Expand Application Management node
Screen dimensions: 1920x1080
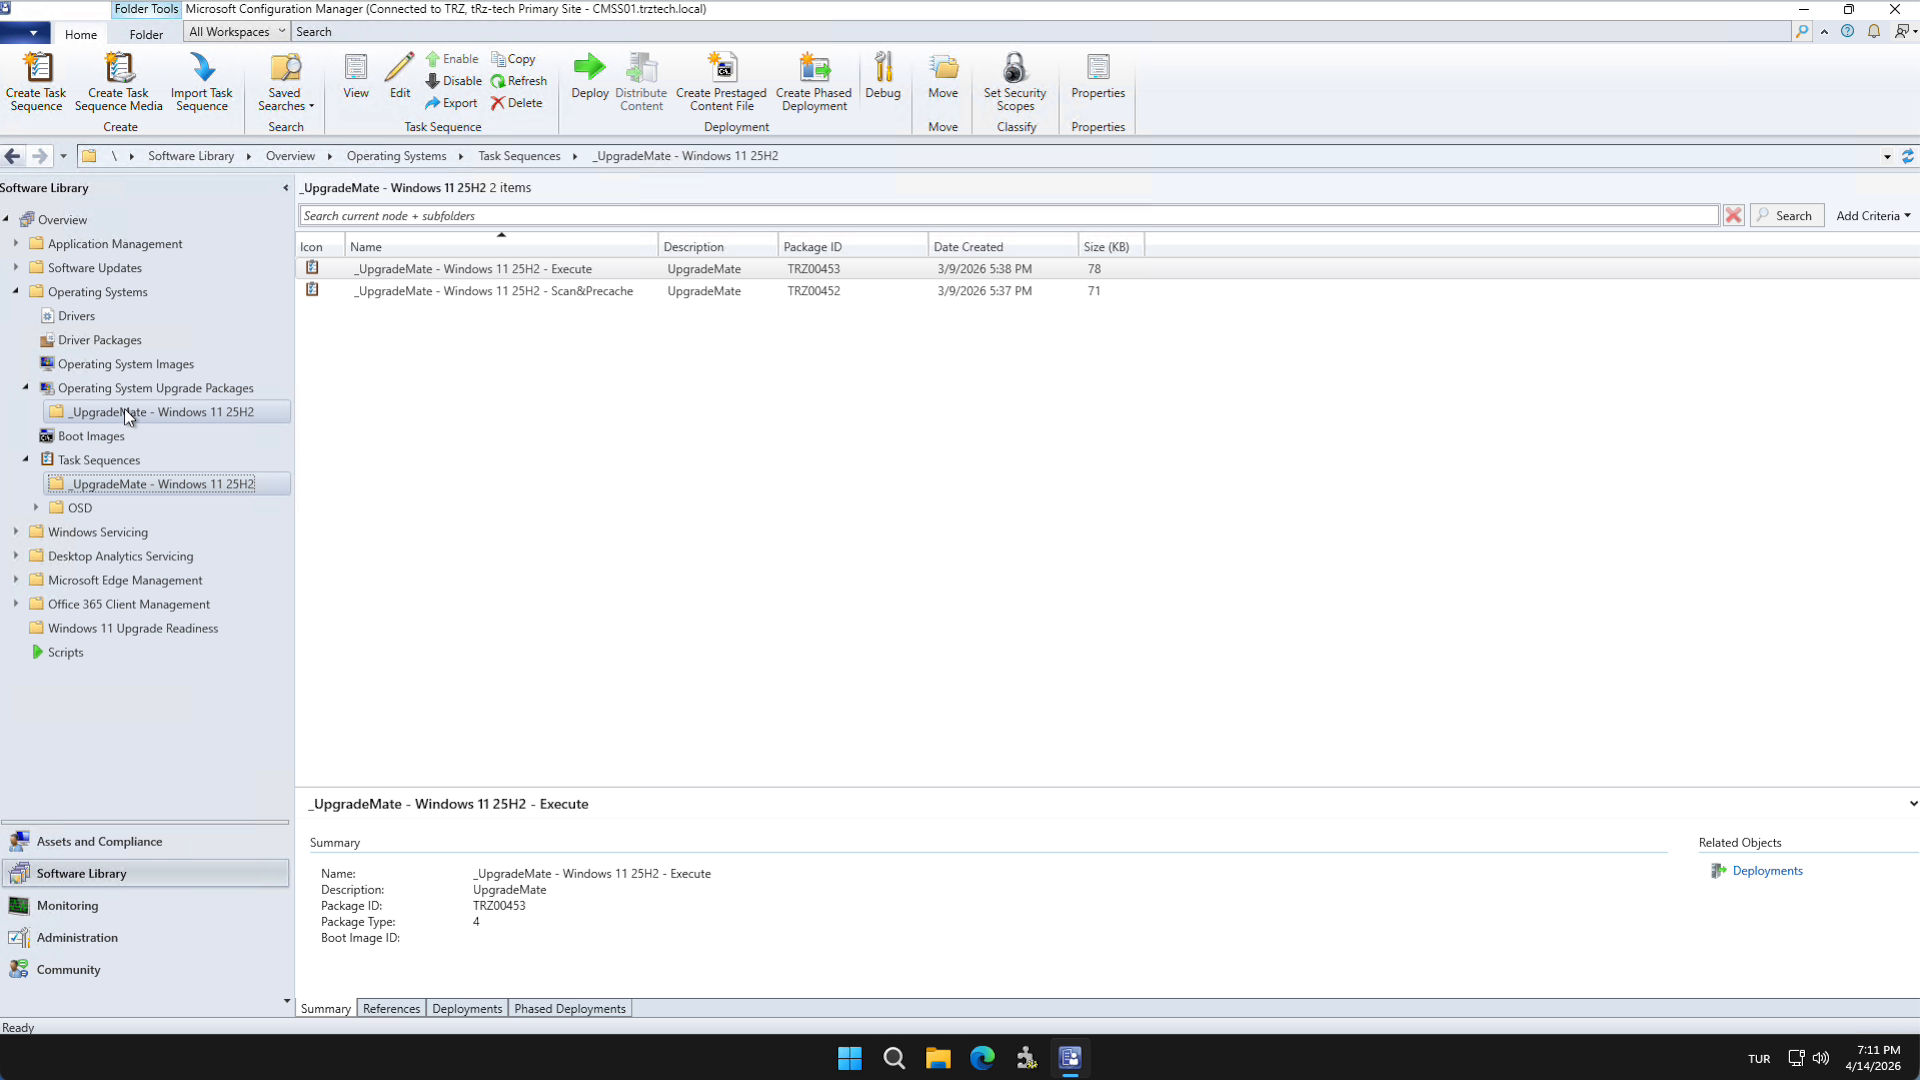click(16, 243)
